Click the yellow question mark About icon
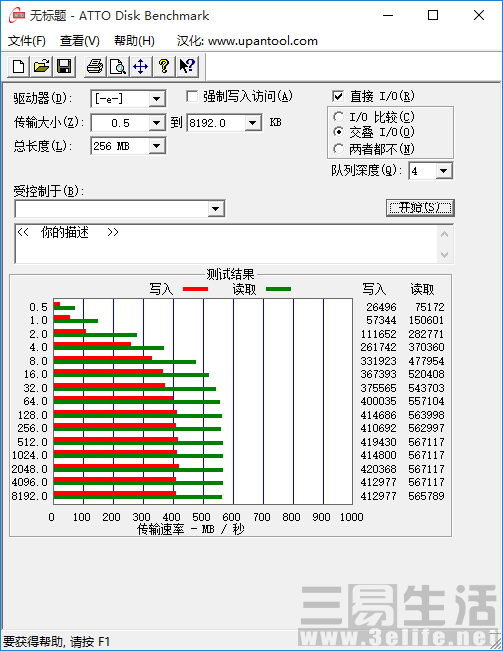Image resolution: width=503 pixels, height=651 pixels. (x=164, y=66)
